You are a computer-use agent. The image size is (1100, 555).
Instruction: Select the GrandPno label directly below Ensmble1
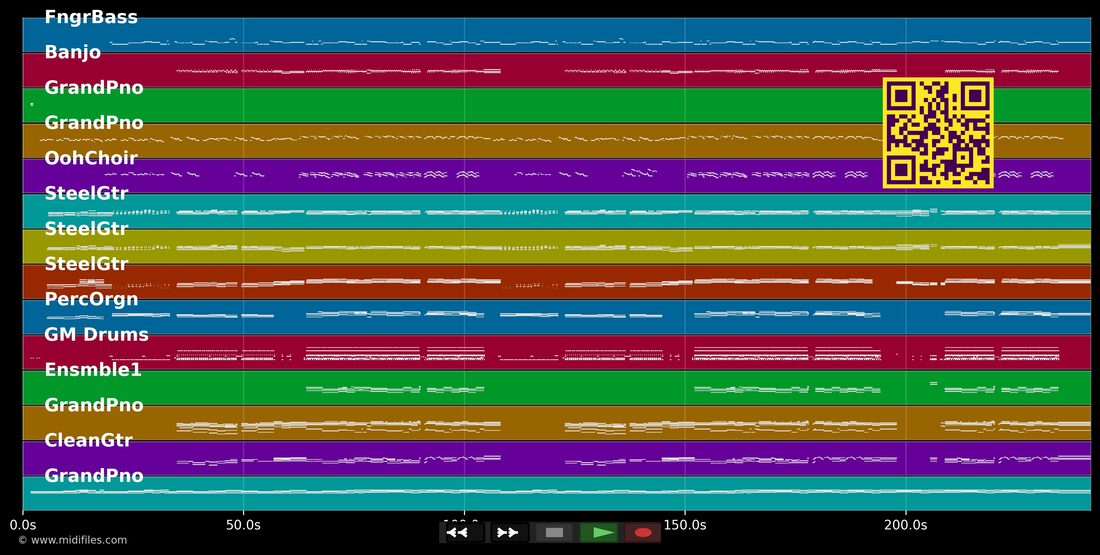(94, 405)
